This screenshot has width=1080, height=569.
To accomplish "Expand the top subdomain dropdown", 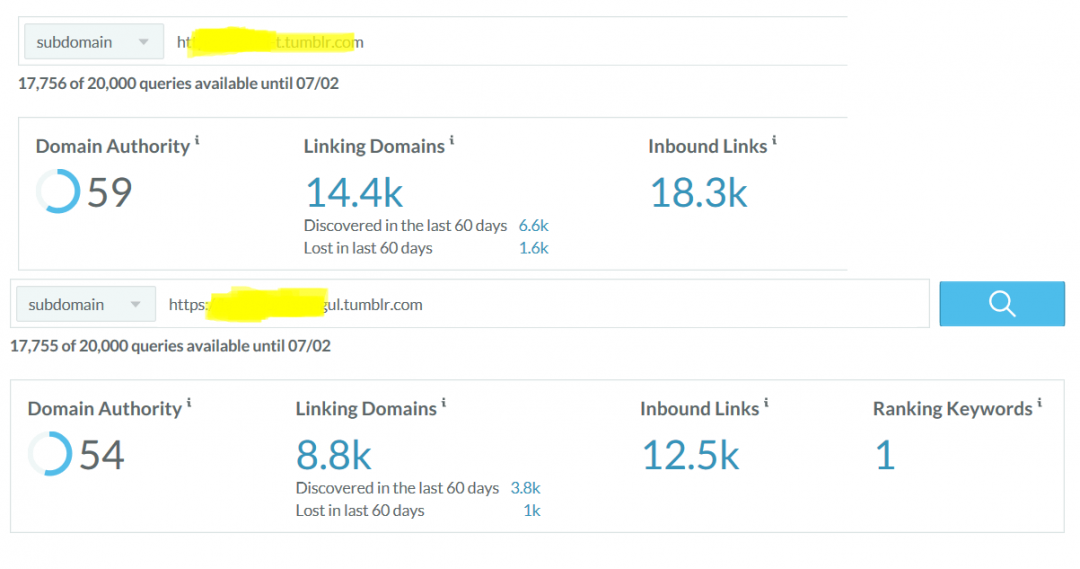I will [x=92, y=42].
